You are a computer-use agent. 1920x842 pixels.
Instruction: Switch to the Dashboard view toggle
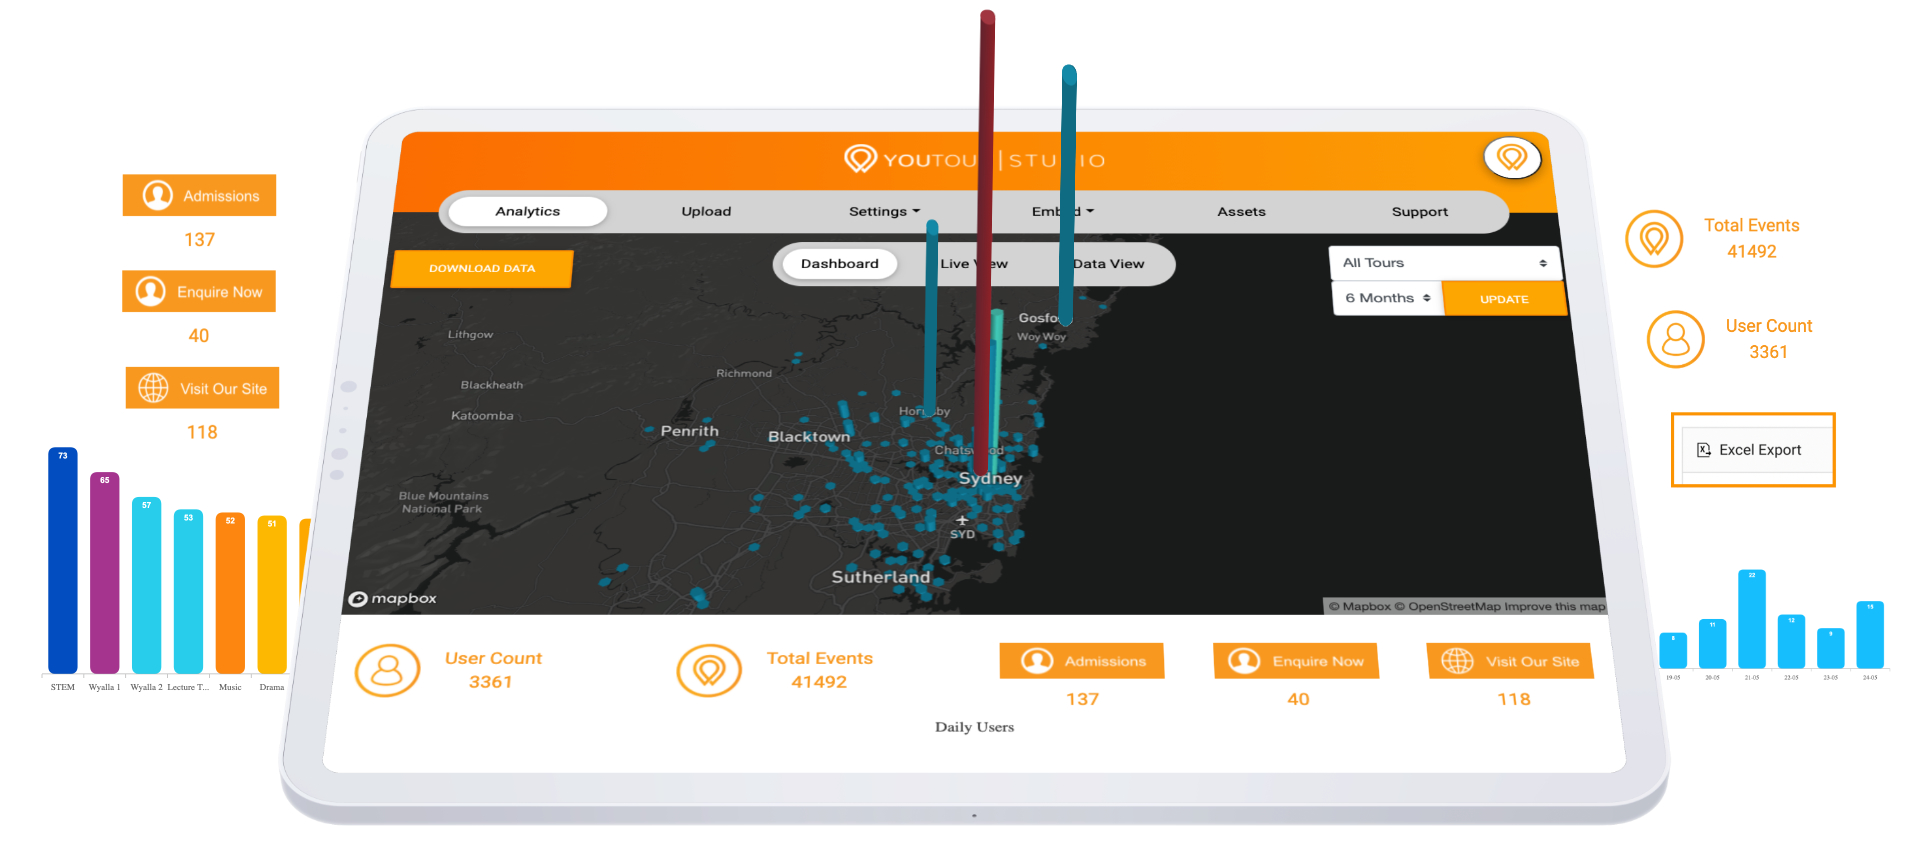(839, 264)
